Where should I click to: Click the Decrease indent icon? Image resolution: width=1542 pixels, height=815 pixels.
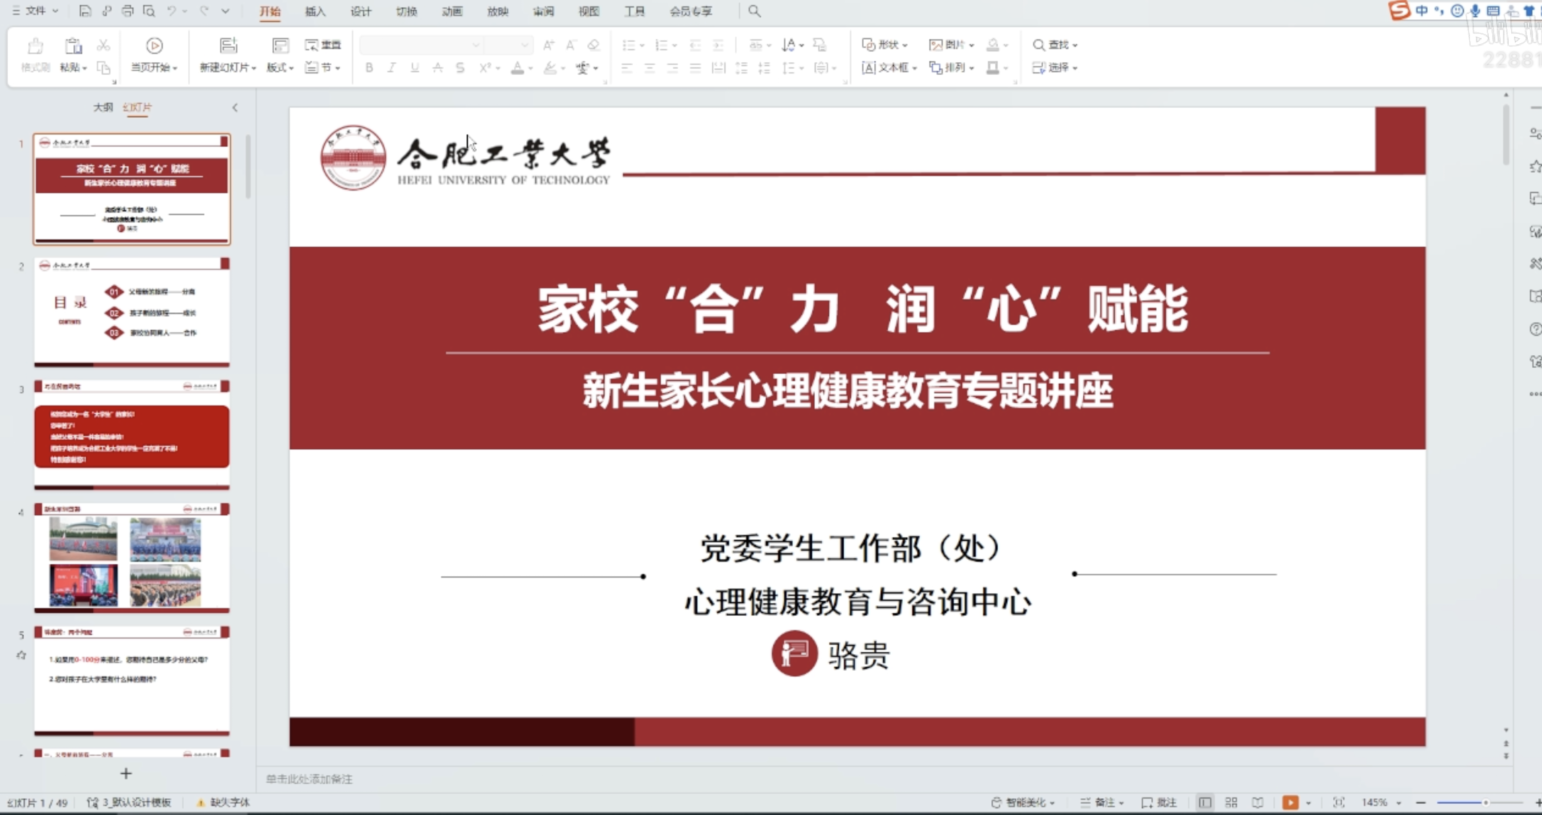pyautogui.click(x=695, y=45)
